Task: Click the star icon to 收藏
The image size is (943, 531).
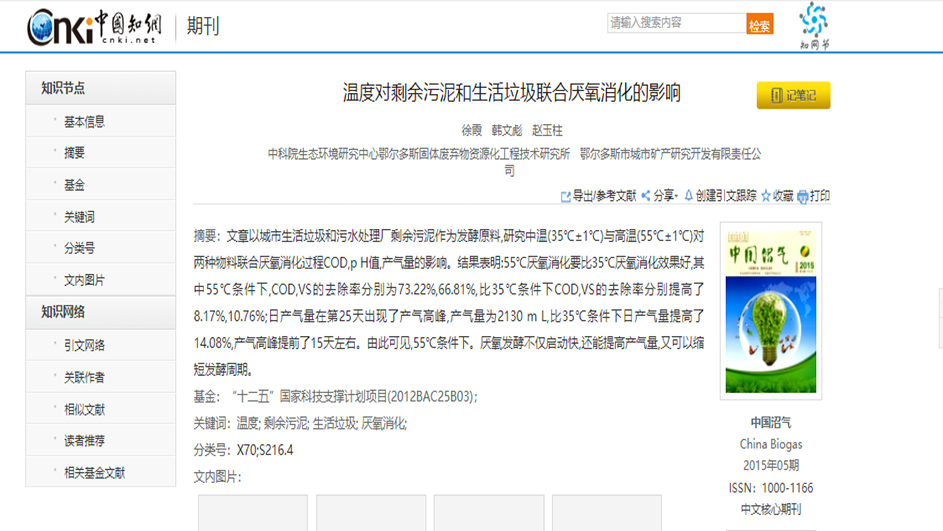Action: [x=766, y=196]
